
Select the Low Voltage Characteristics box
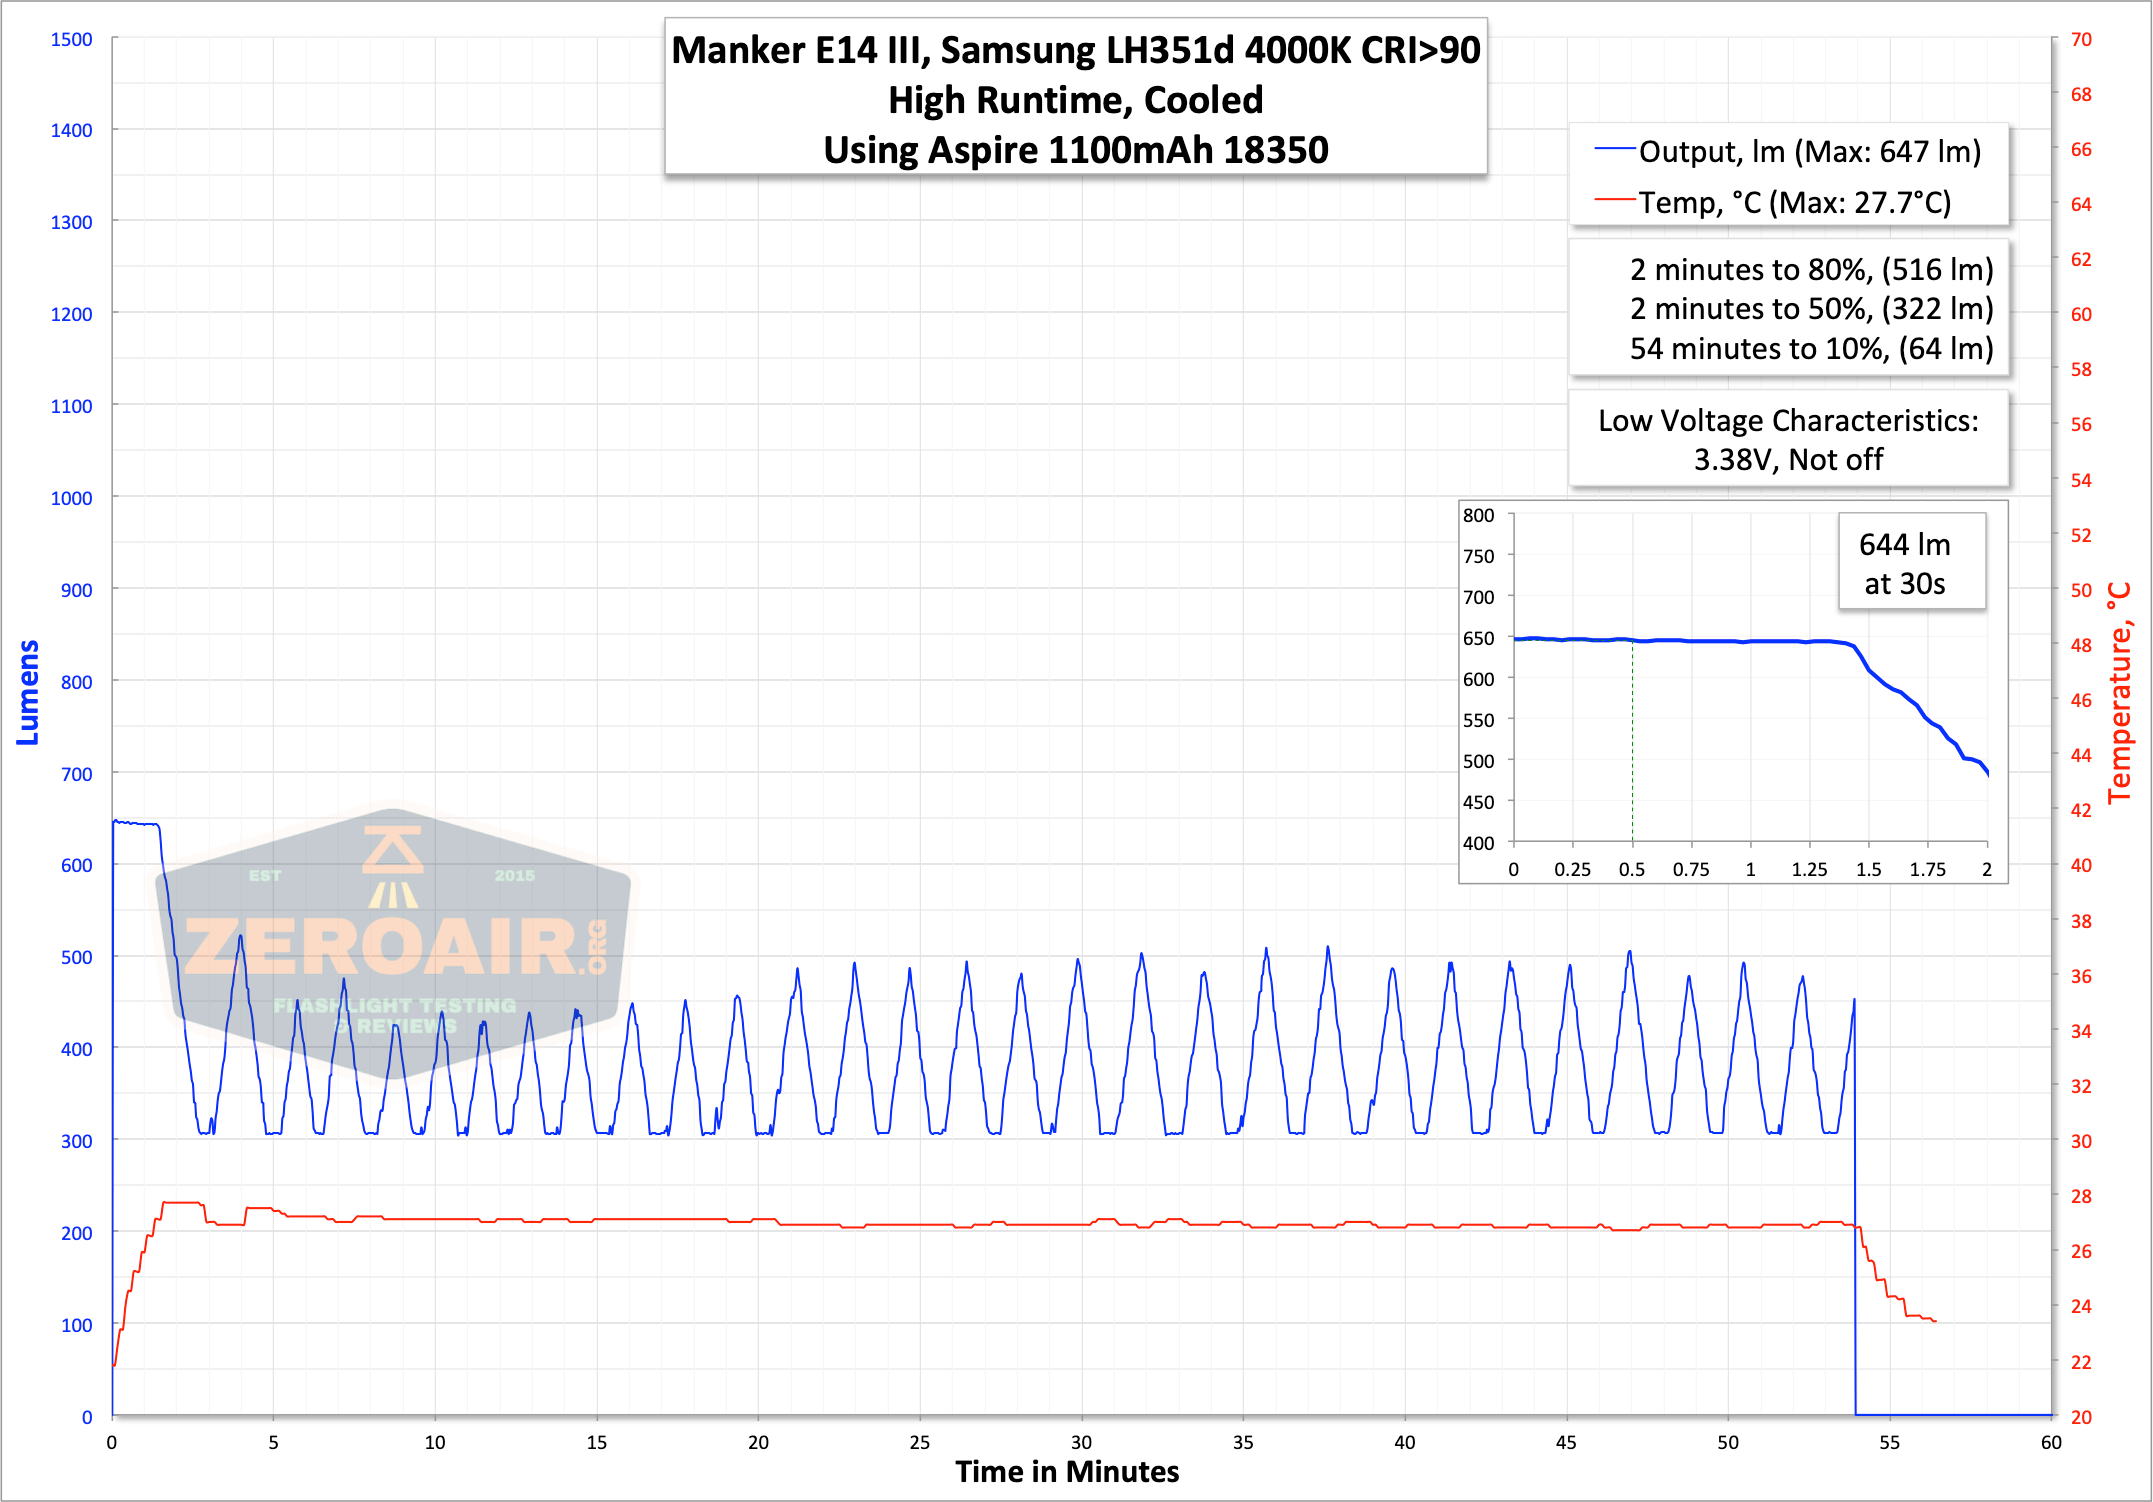1788,440
